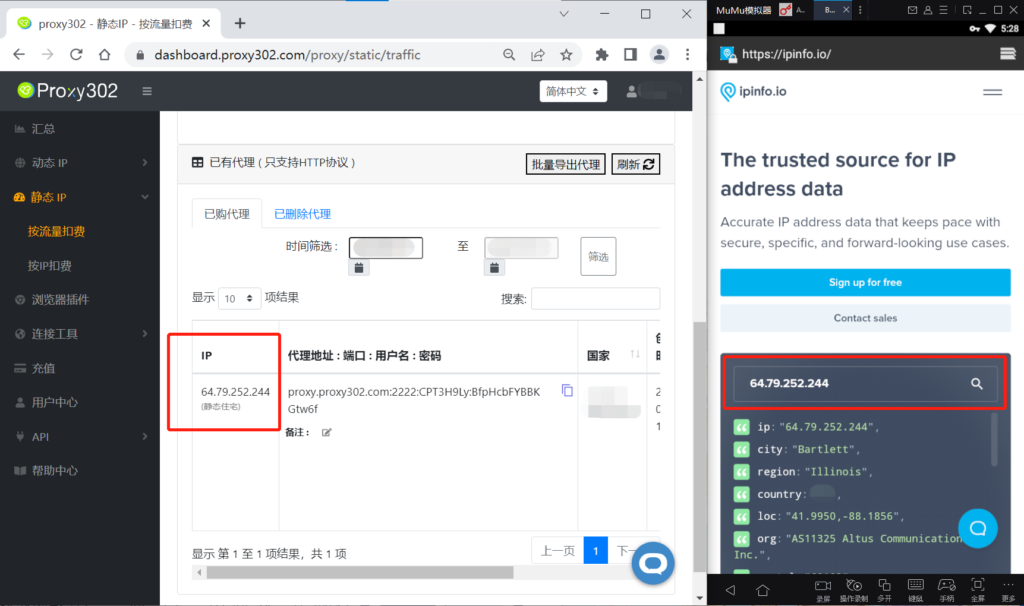This screenshot has width=1024, height=606.
Task: Click 上一页 previous page button
Action: (558, 551)
